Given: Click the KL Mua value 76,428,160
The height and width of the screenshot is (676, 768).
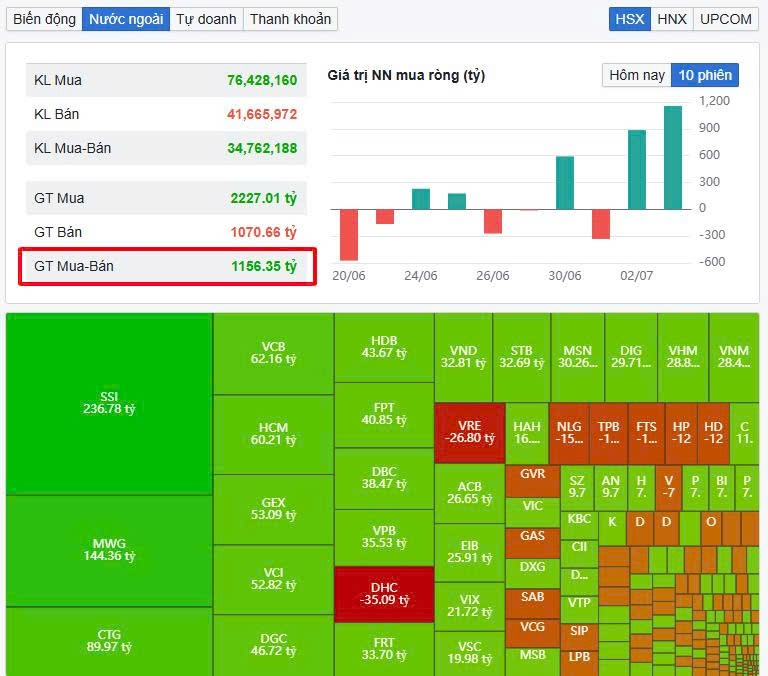Looking at the screenshot, I should pos(262,80).
